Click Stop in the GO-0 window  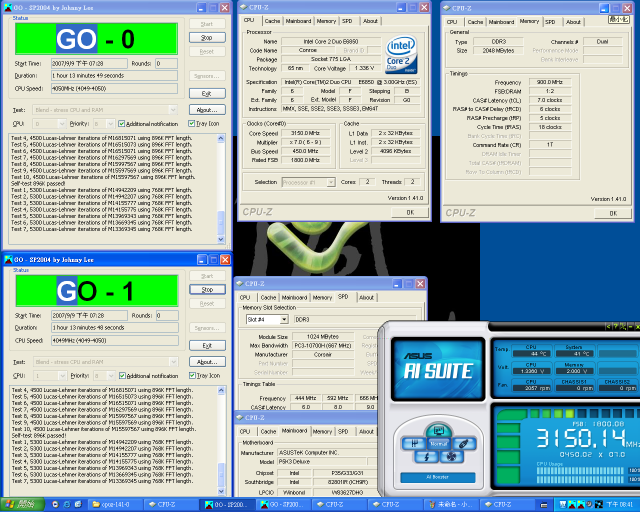[207, 38]
